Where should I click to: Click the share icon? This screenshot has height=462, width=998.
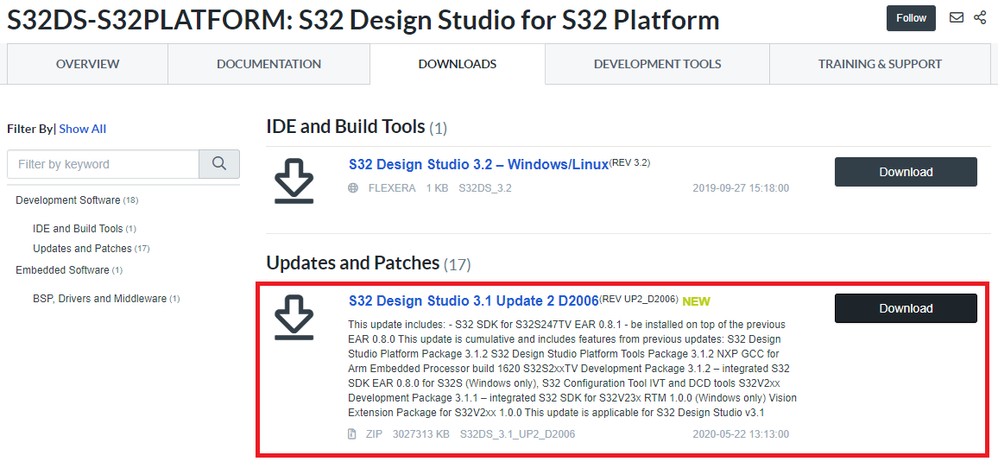coord(980,18)
